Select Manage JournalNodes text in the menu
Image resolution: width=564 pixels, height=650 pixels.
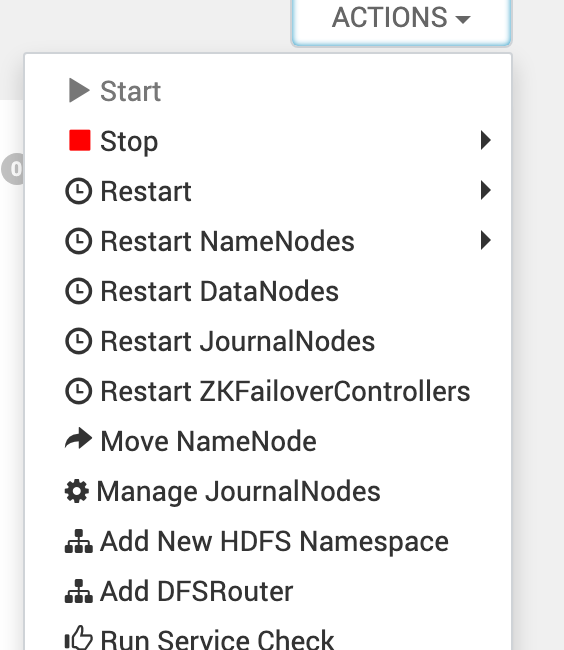click(x=238, y=492)
